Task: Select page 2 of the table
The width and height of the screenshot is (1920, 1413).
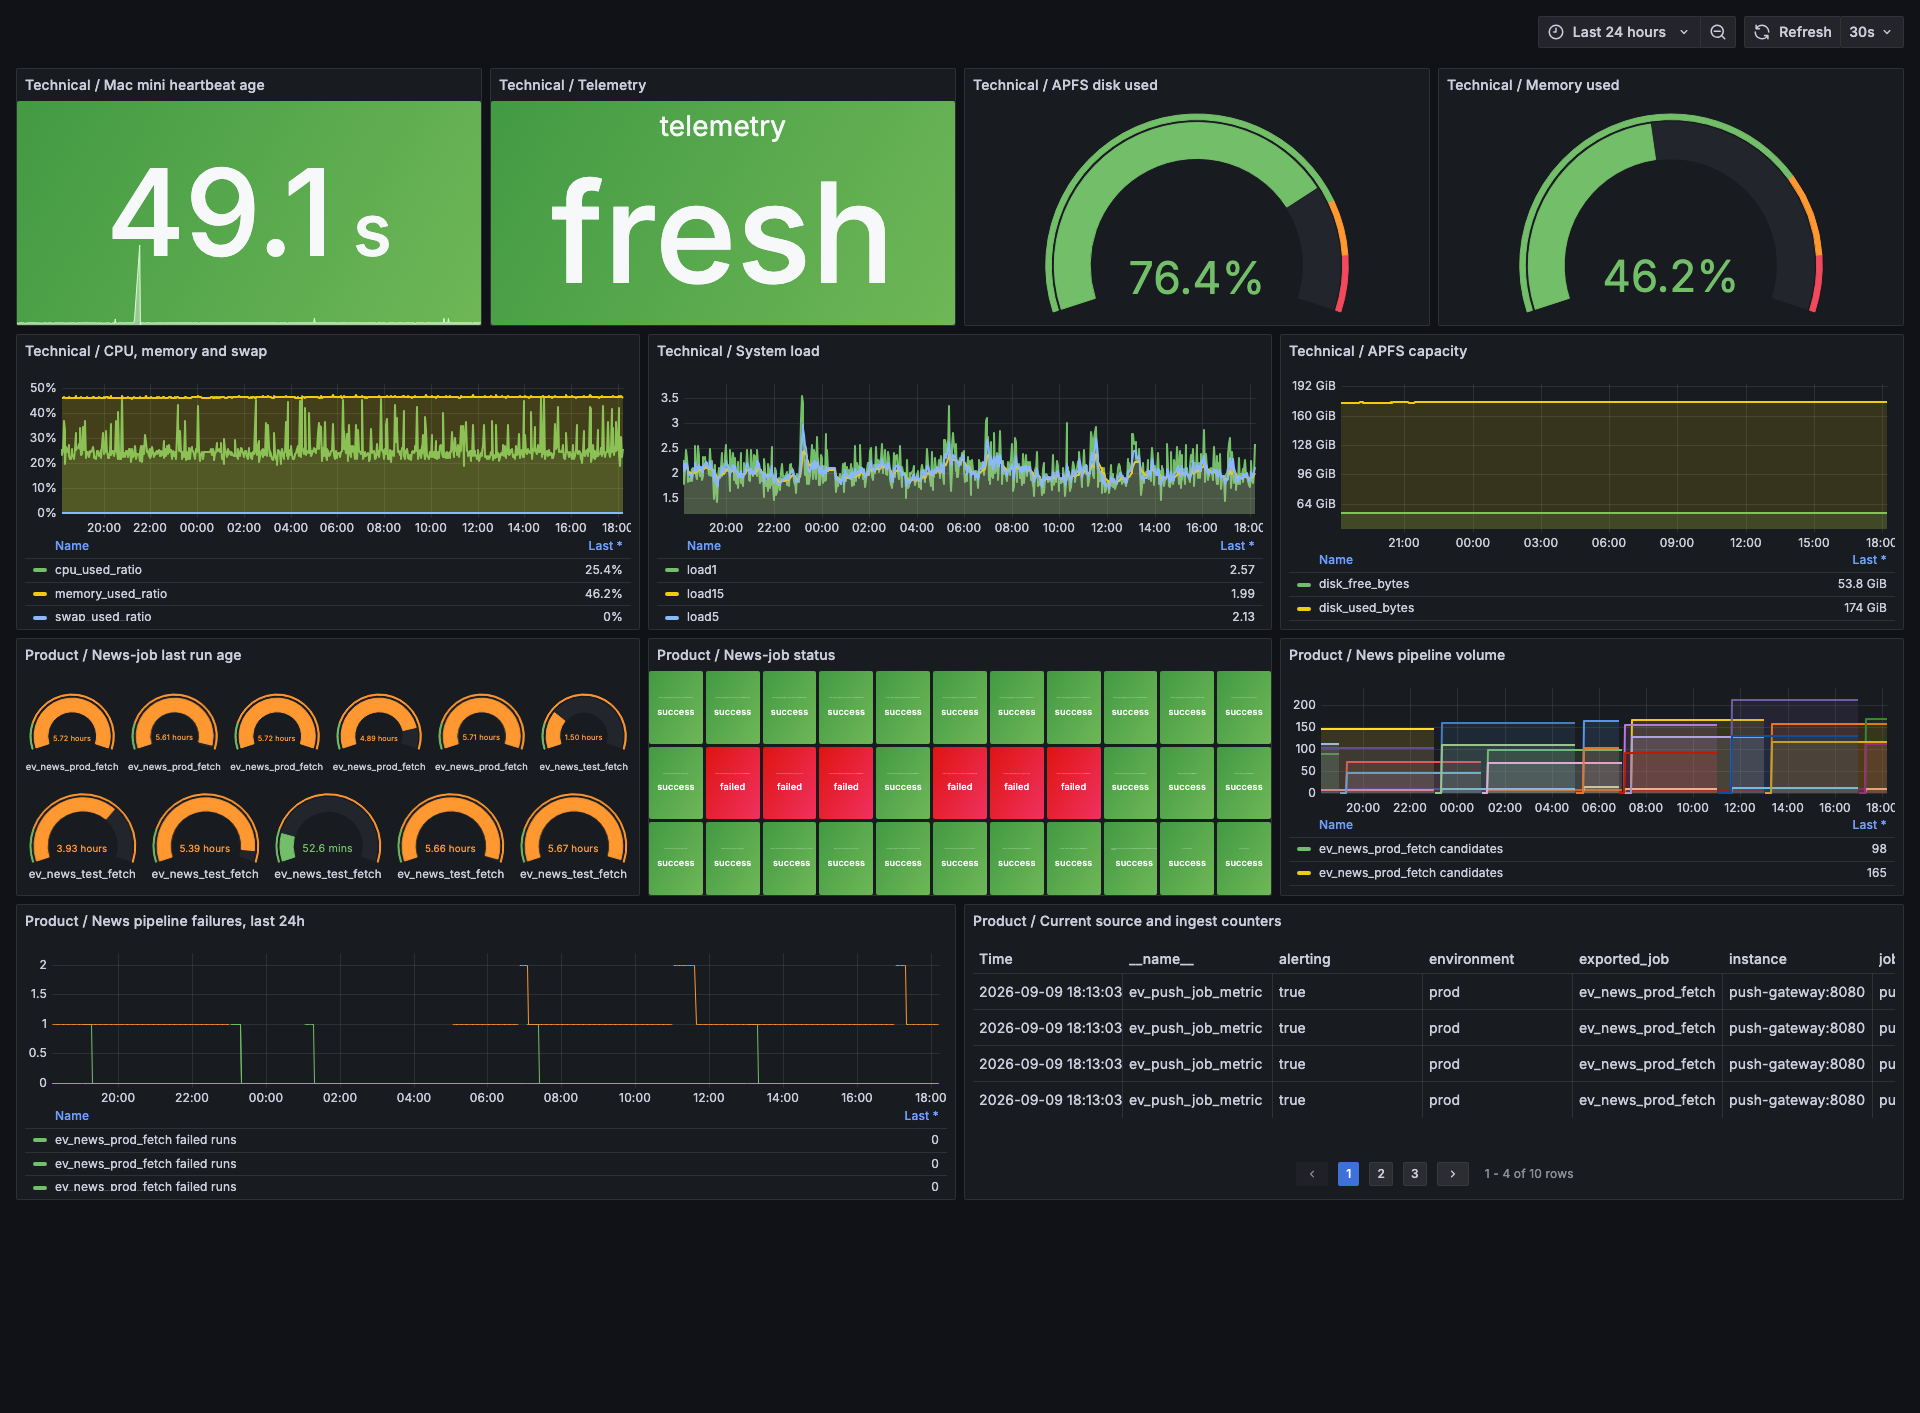Action: (1381, 1174)
